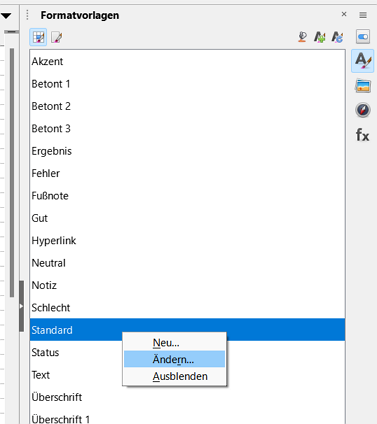This screenshot has width=377, height=424.
Task: Select the Akzent style
Action: [187, 61]
